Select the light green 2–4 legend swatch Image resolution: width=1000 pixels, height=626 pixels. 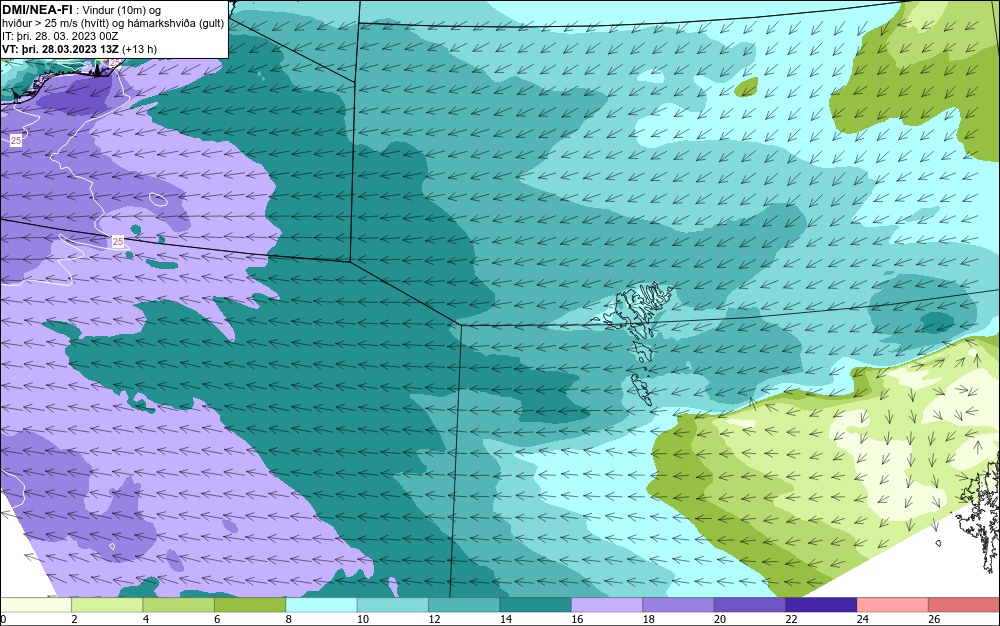coord(107,605)
